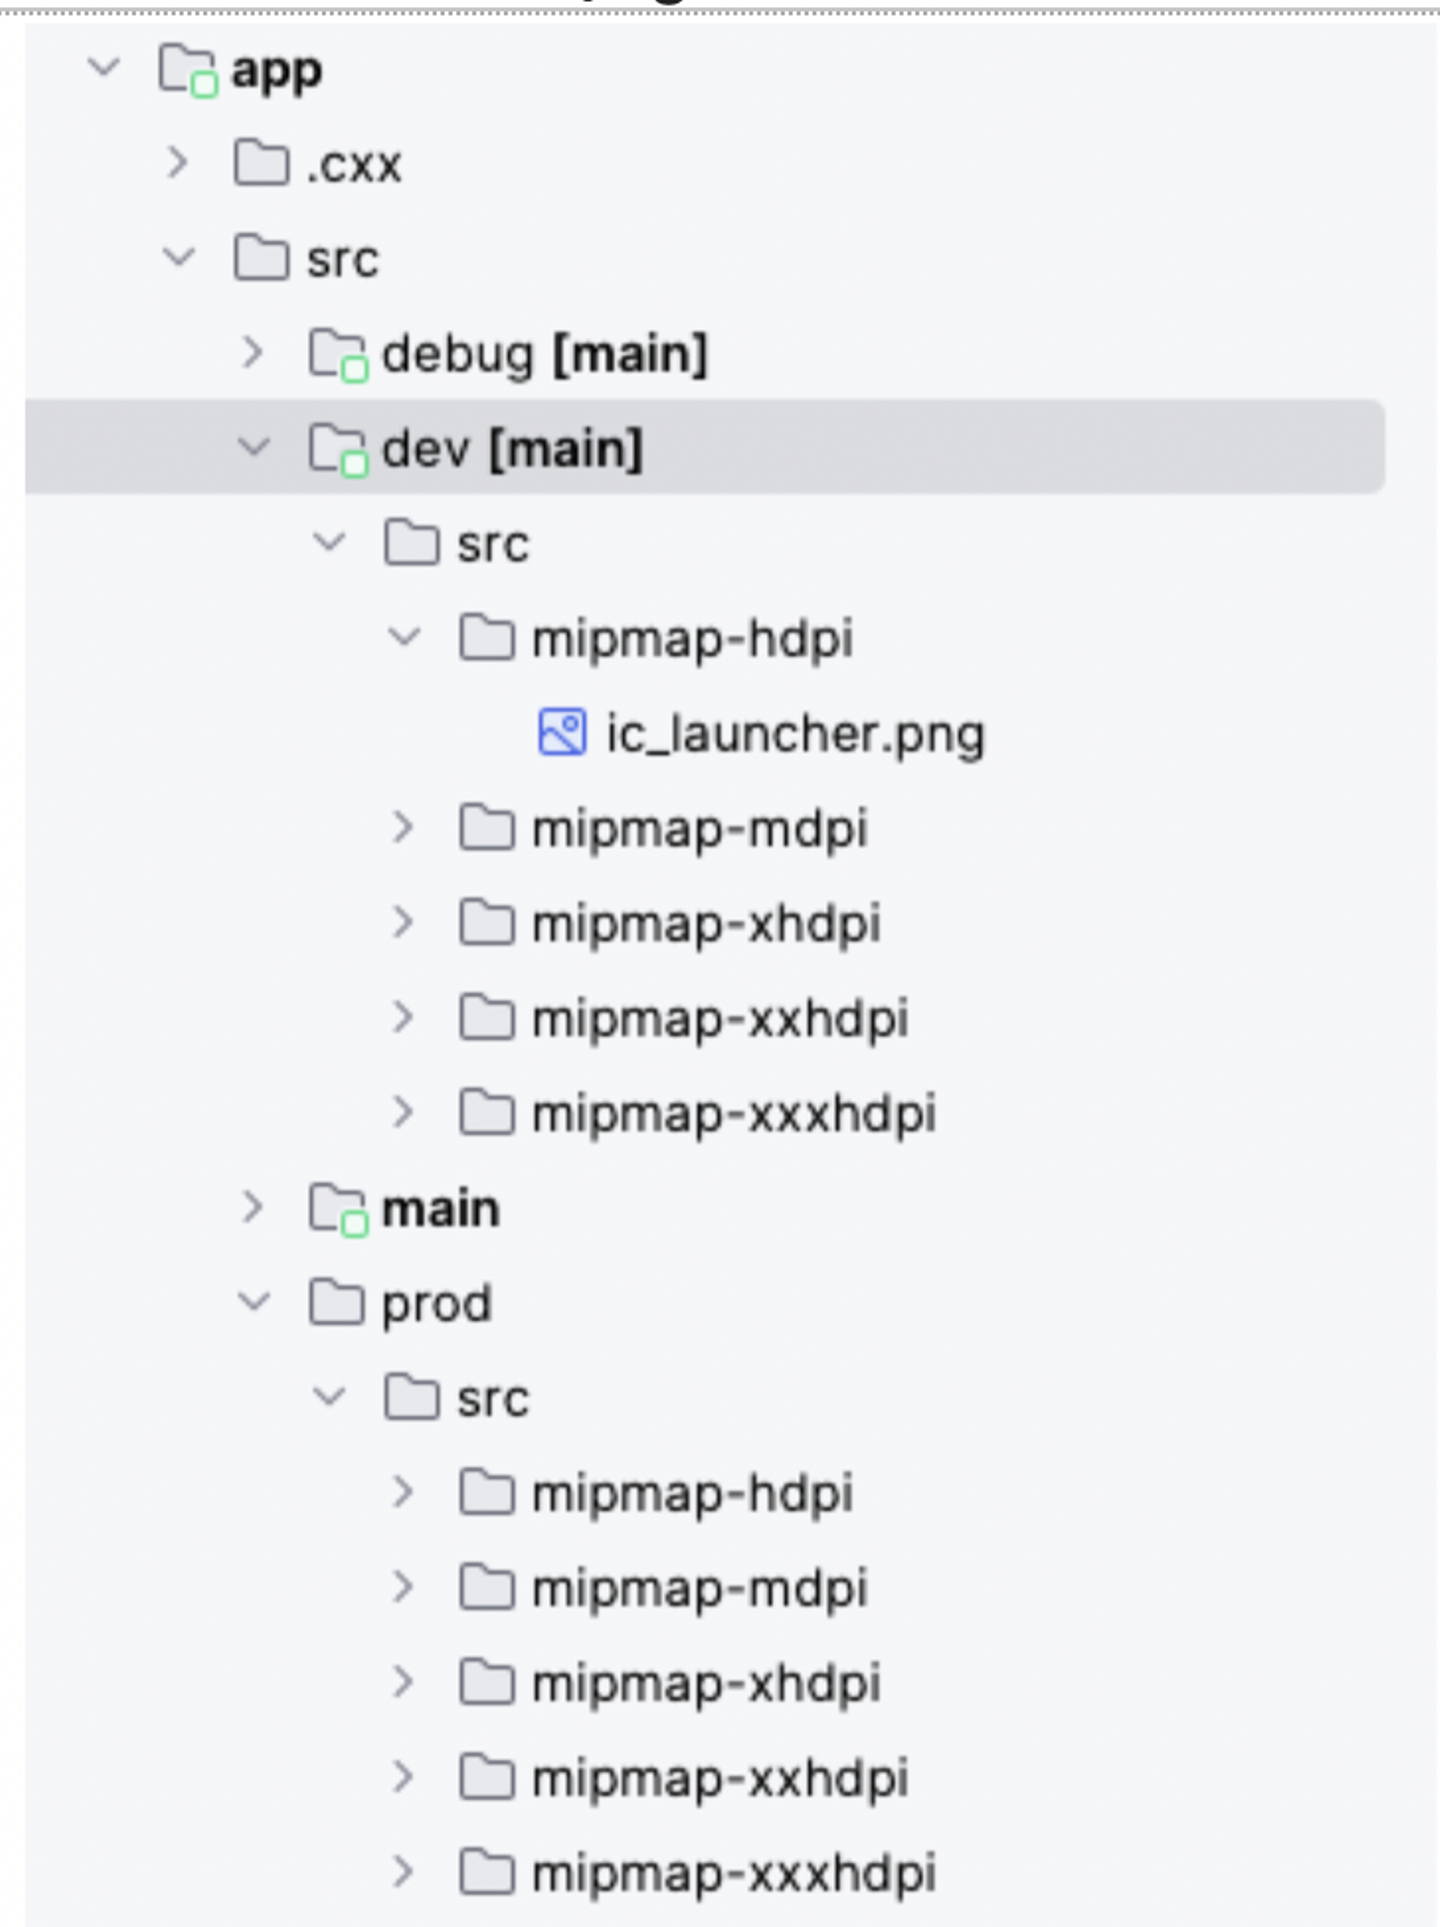
Task: Click the ic_launcher.png image file icon
Action: 562,732
